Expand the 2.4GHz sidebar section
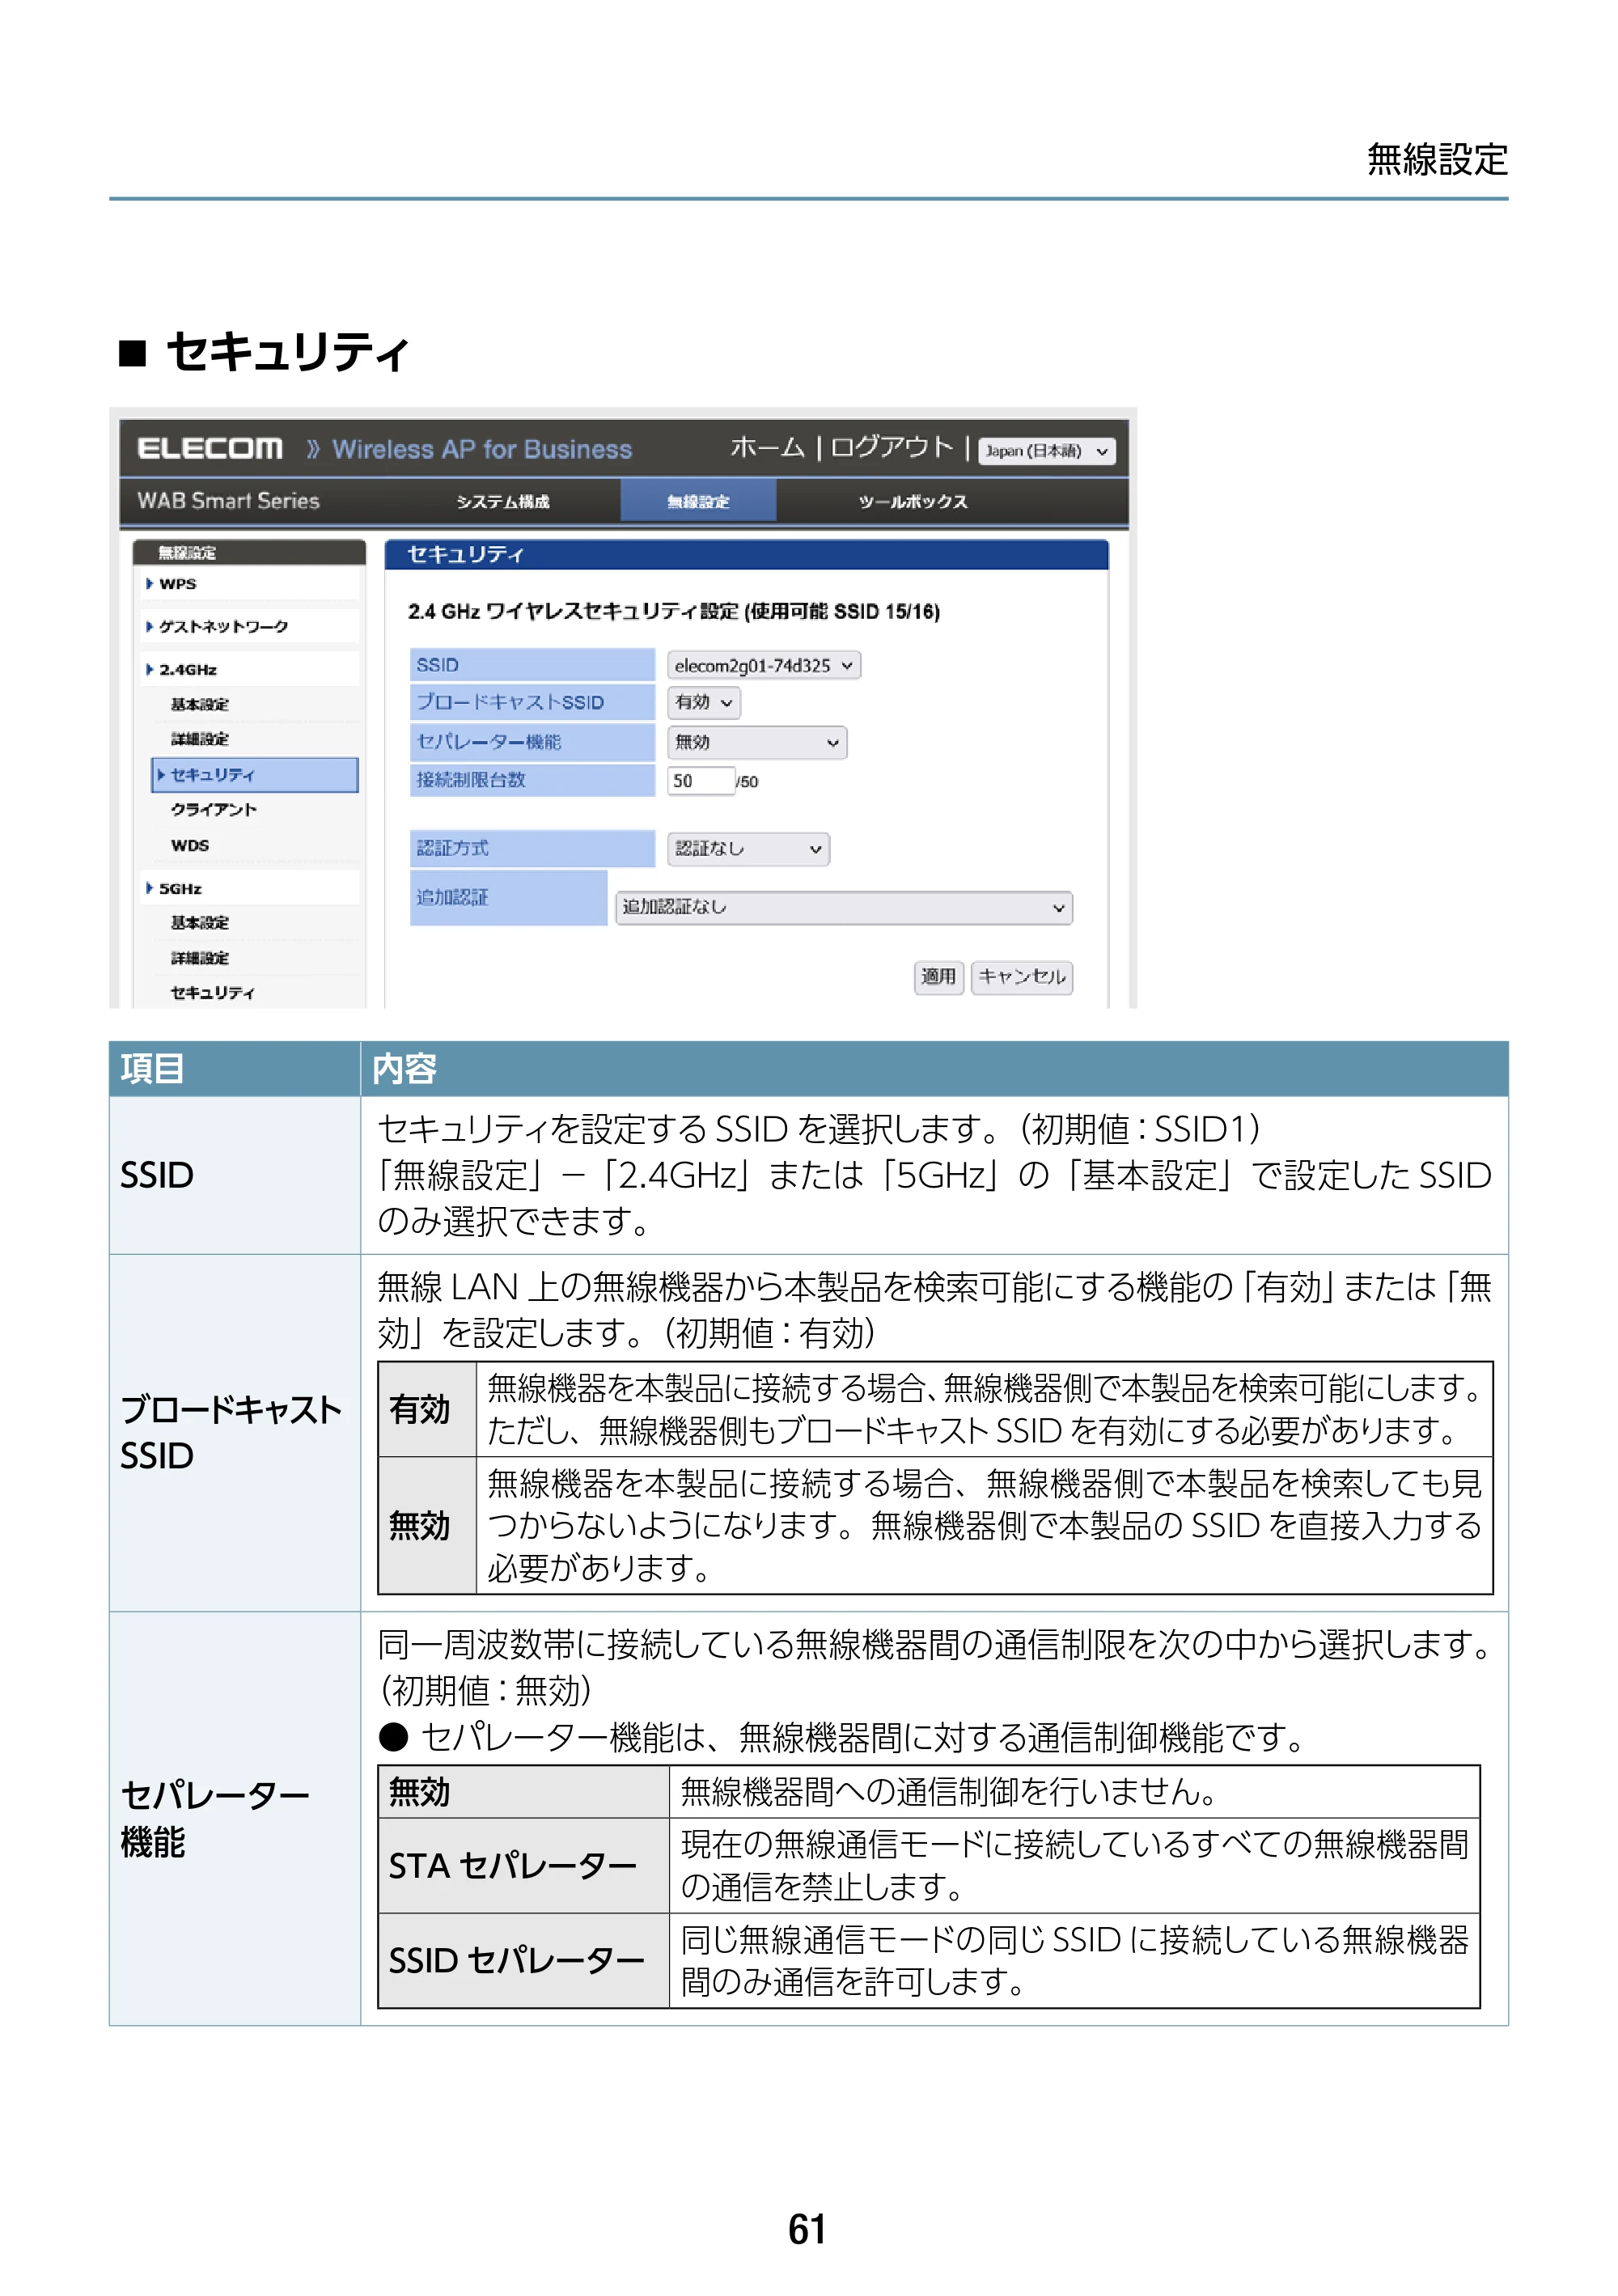Image resolution: width=1618 pixels, height=2296 pixels. pos(250,669)
